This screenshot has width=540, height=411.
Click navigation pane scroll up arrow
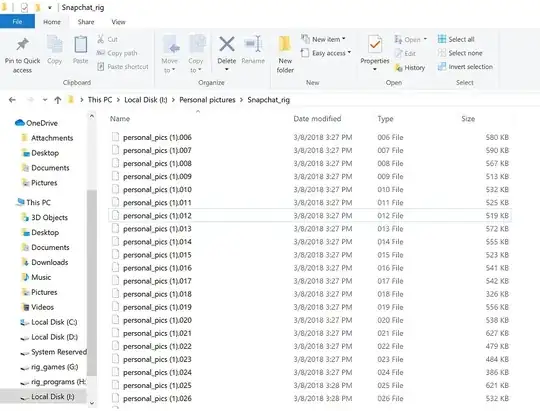tap(92, 116)
